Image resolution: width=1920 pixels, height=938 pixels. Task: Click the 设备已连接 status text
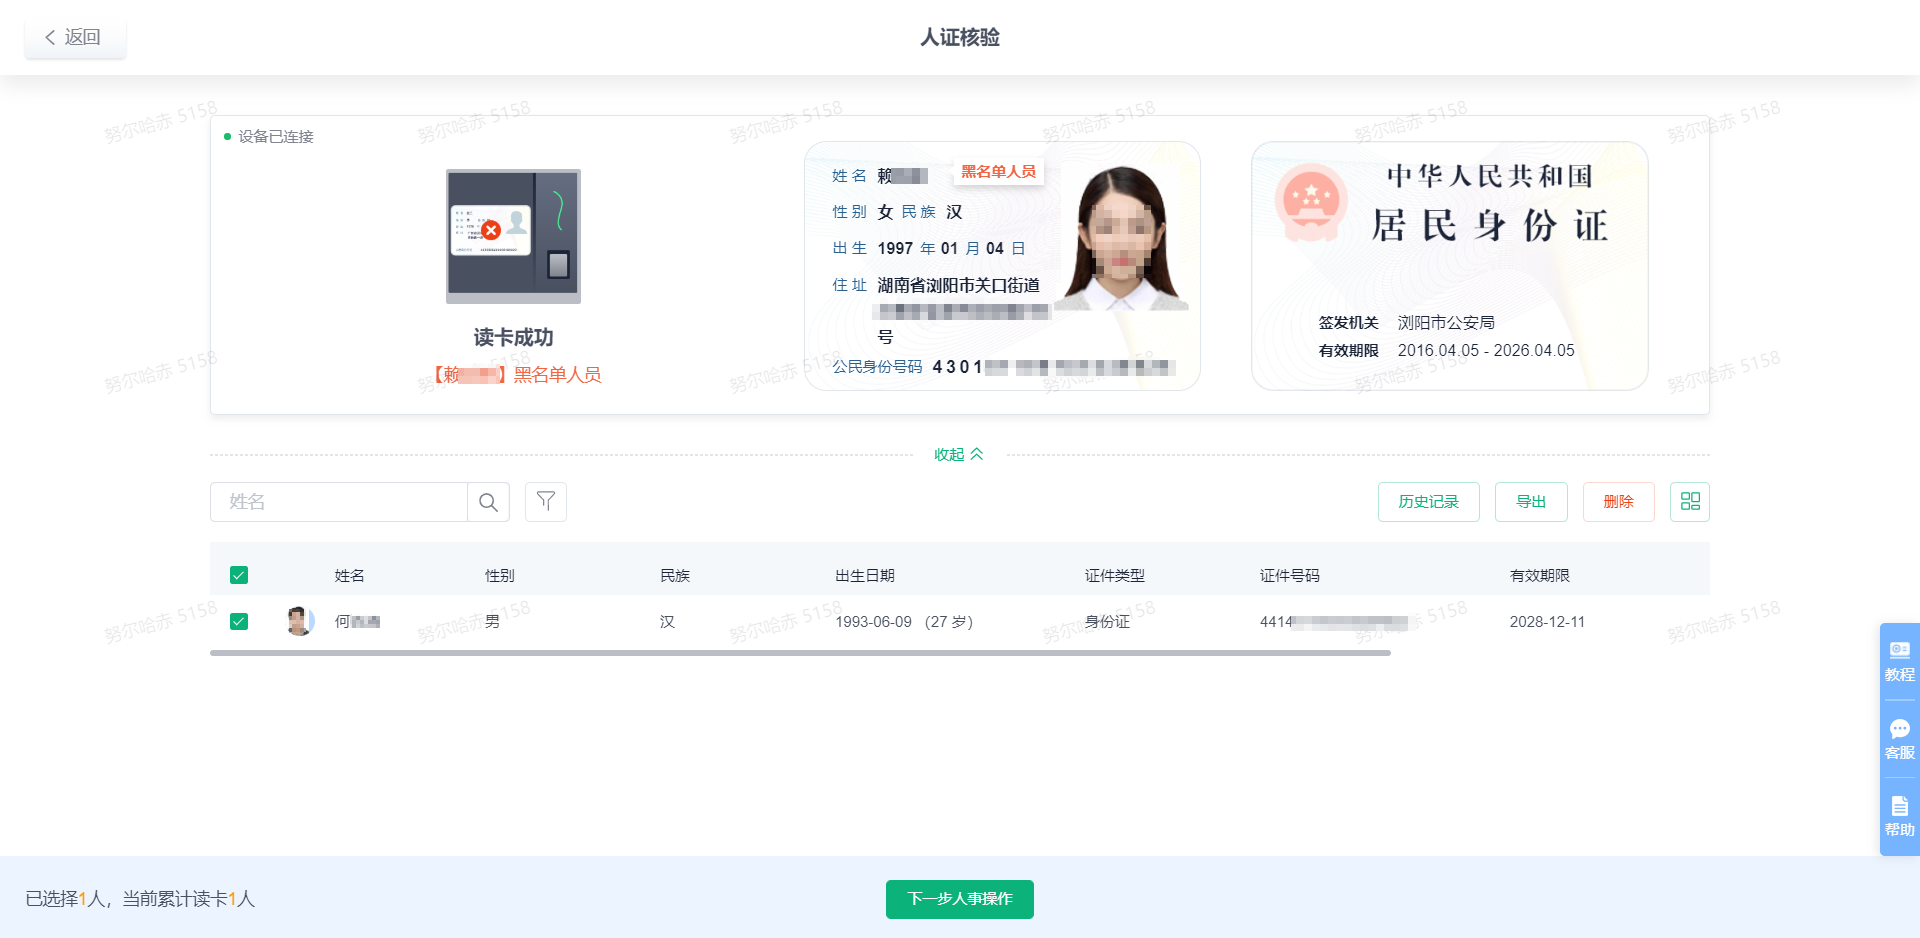(x=276, y=136)
